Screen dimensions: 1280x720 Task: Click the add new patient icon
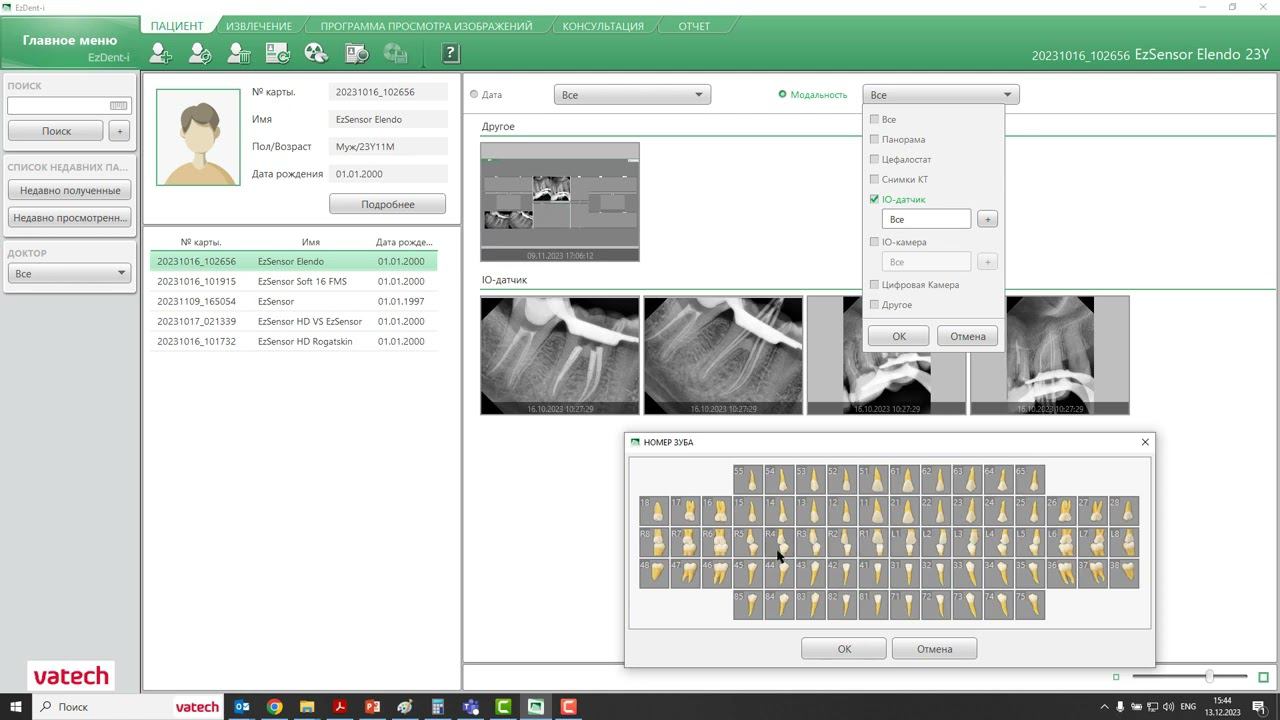pyautogui.click(x=160, y=53)
